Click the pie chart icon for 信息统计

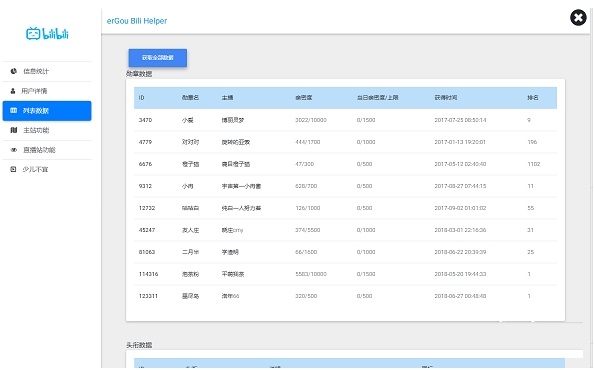click(x=14, y=71)
